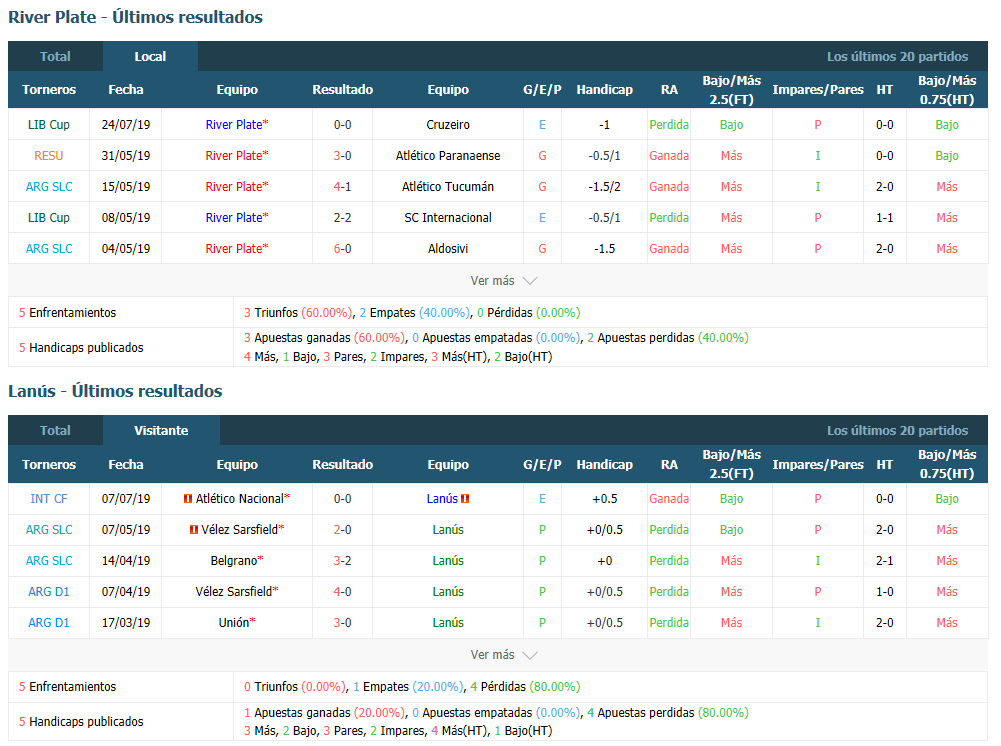Click the 3-2 result of Belgrano match
Image resolution: width=1001 pixels, height=746 pixels.
pos(342,561)
